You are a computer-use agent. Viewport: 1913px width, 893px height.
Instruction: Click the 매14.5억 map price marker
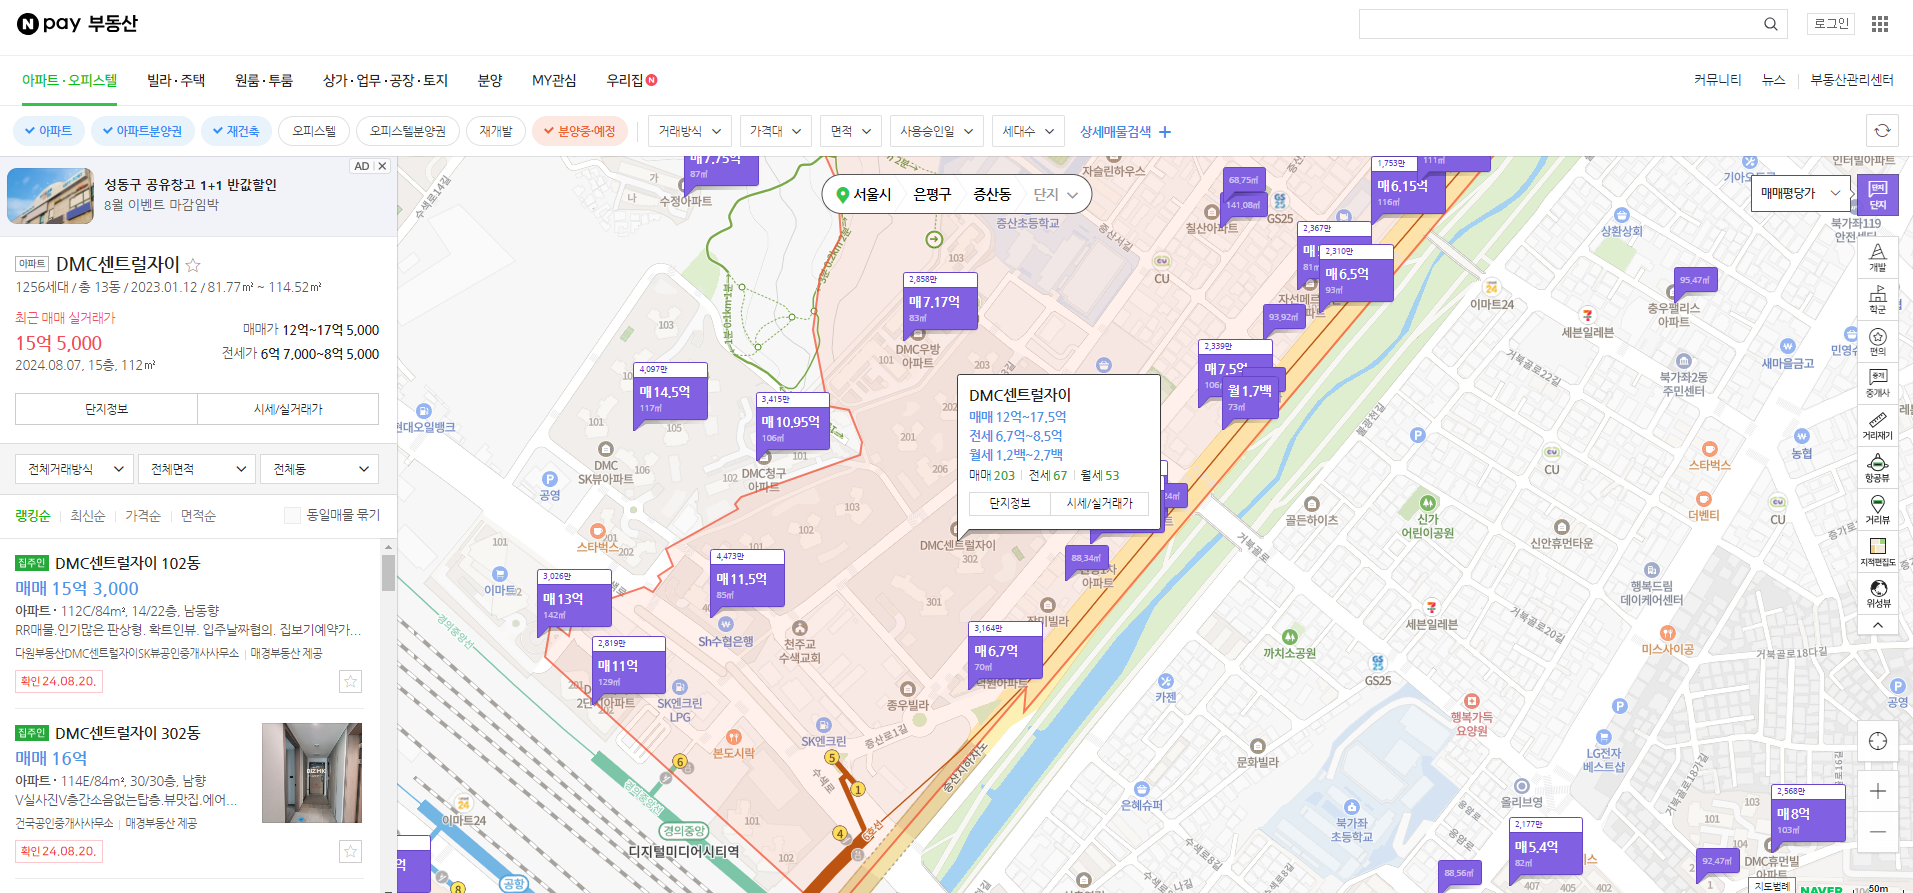(671, 391)
